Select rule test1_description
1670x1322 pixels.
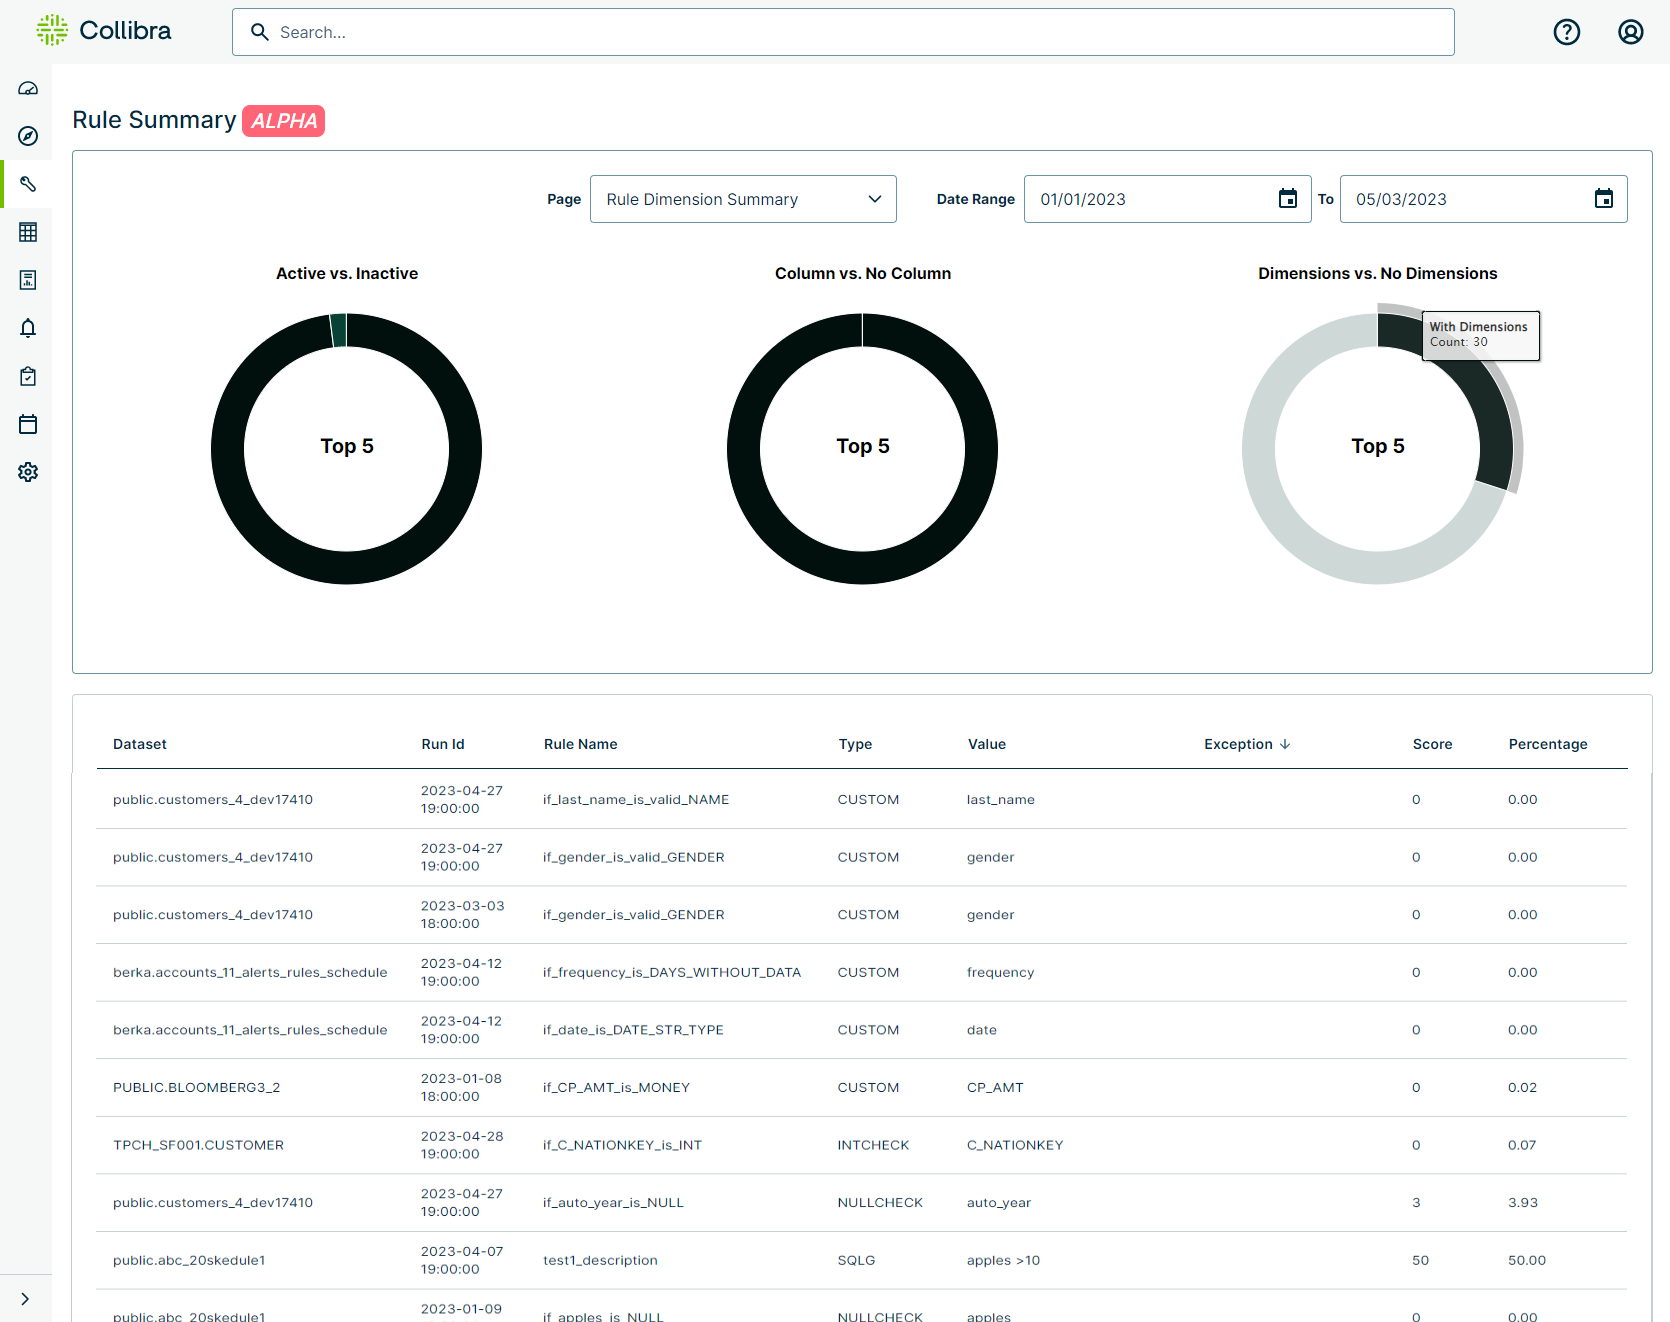(600, 1260)
